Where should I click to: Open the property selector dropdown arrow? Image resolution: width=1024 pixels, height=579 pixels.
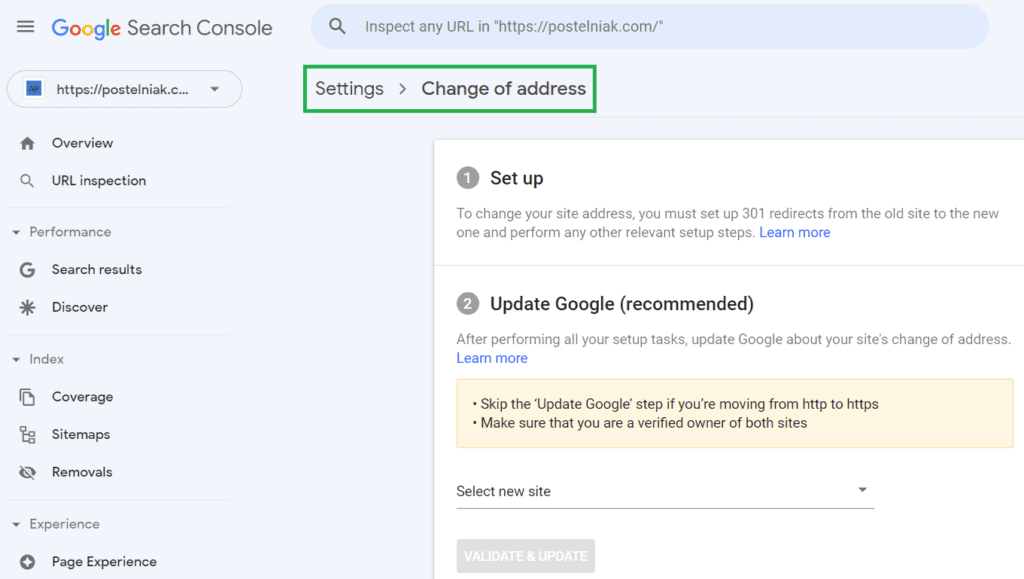214,89
